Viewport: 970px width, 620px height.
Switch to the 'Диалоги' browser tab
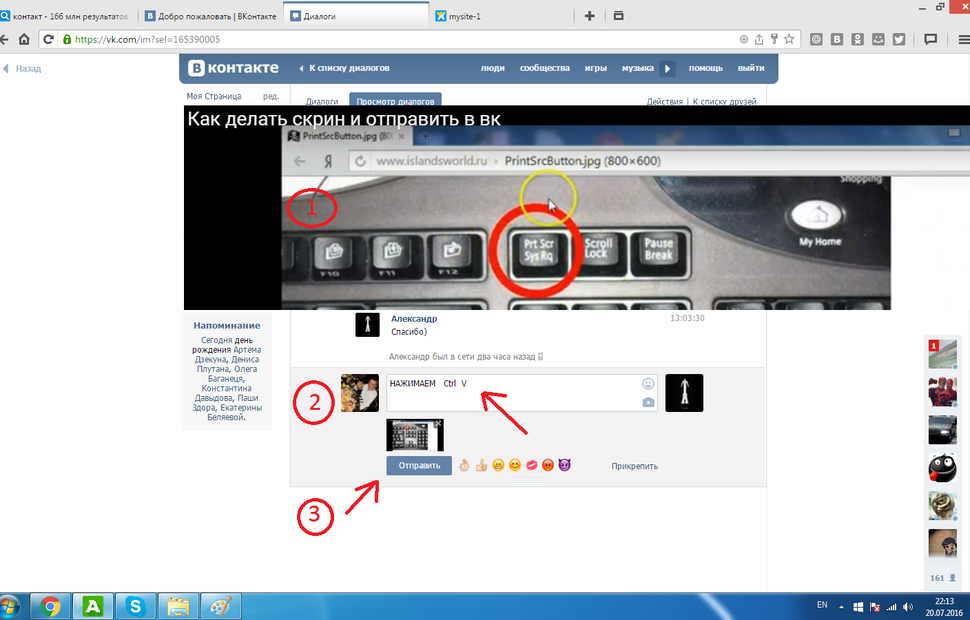pos(356,16)
